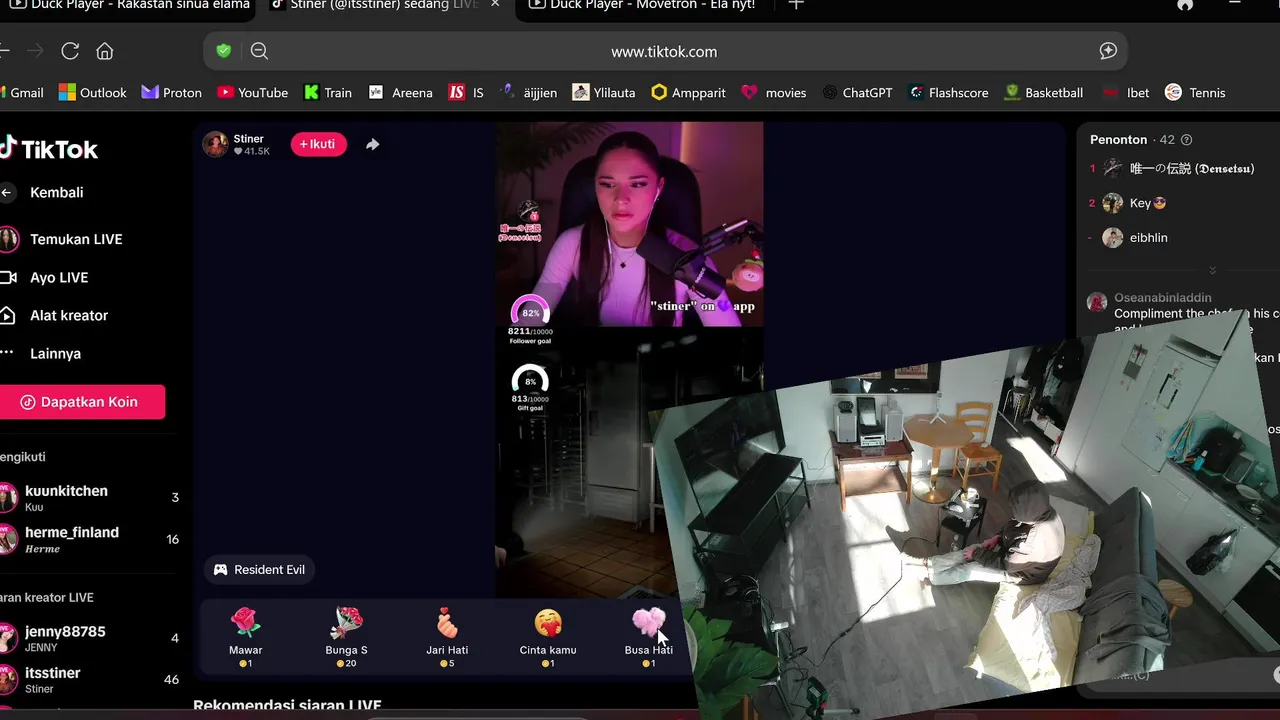Reload the page with the refresh icon
Screen dimensions: 1280x720
[x=70, y=51]
